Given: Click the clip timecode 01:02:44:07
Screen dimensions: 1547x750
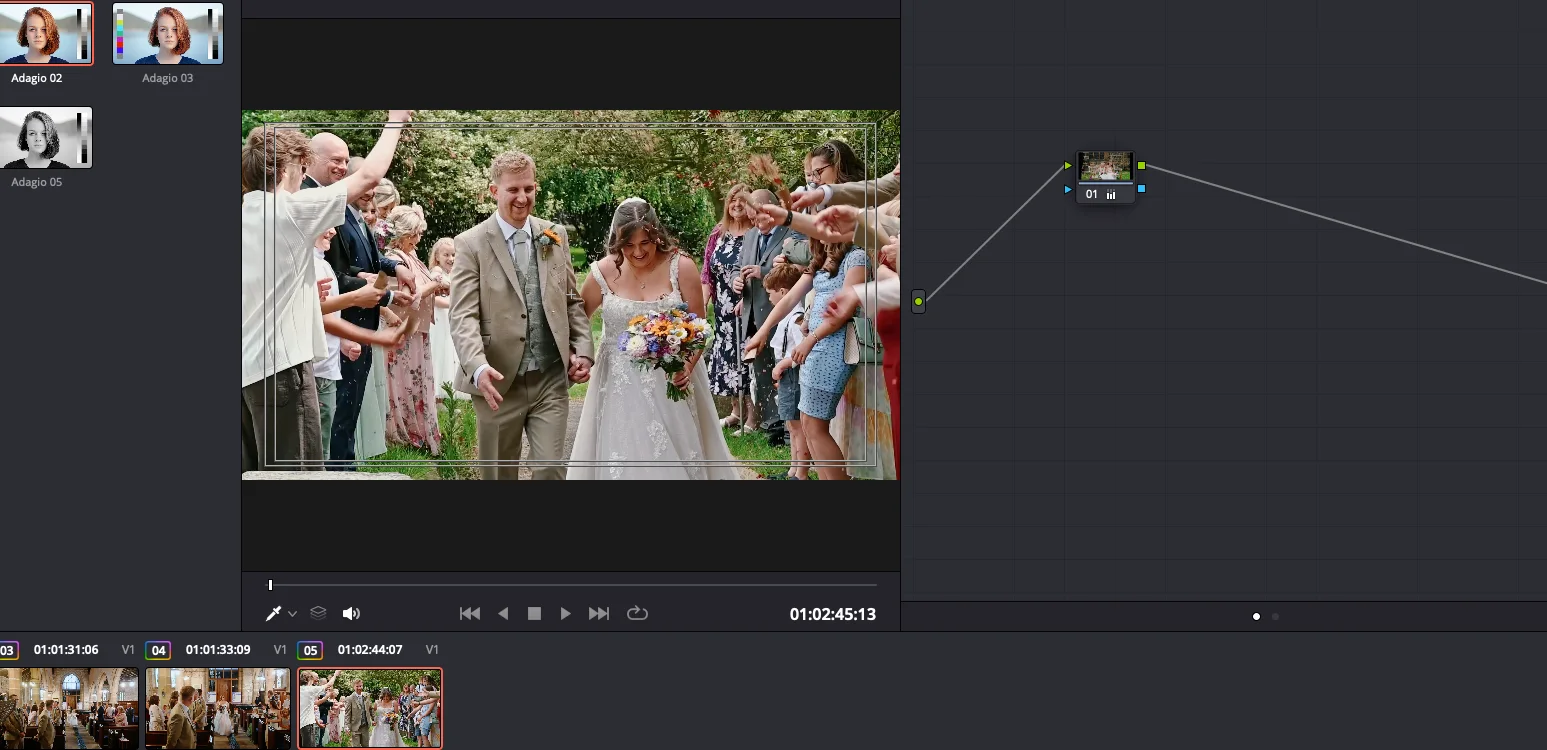Looking at the screenshot, I should point(370,650).
